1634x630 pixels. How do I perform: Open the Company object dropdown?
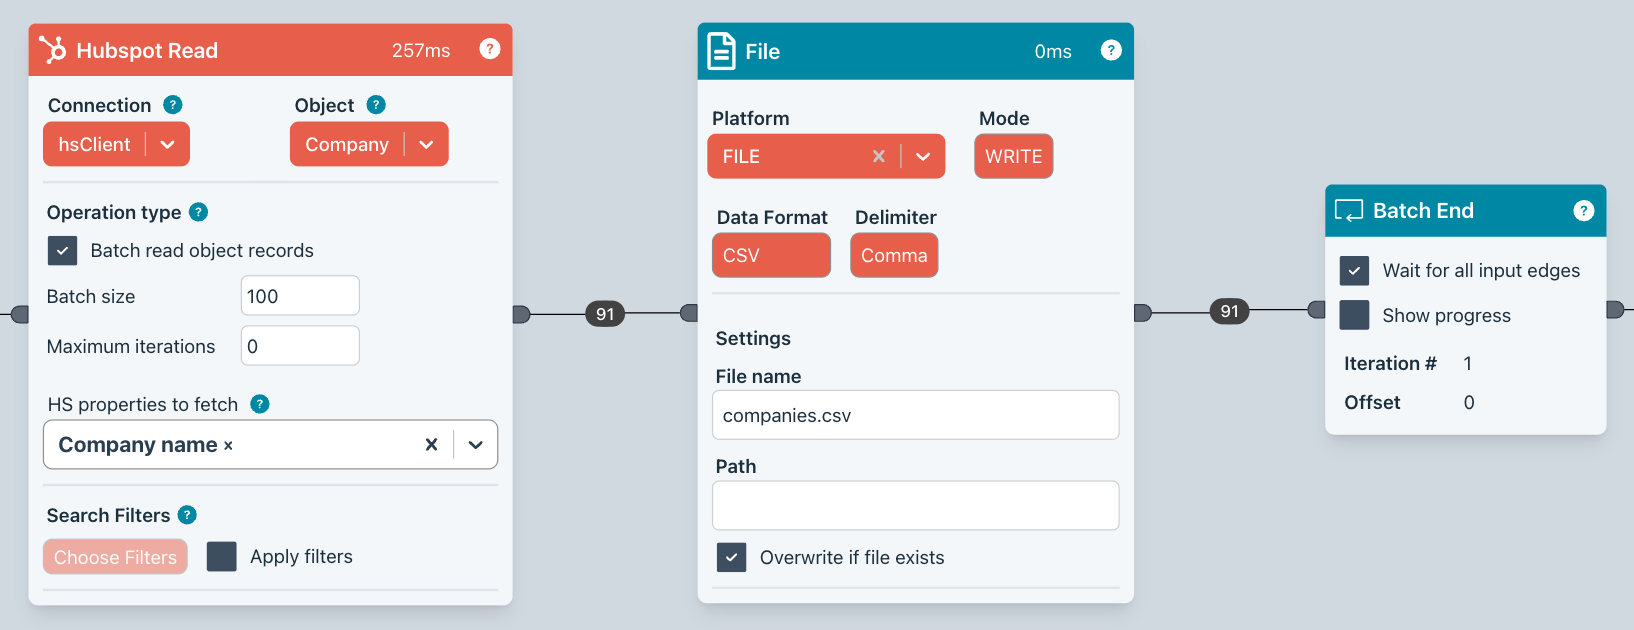pyautogui.click(x=369, y=144)
